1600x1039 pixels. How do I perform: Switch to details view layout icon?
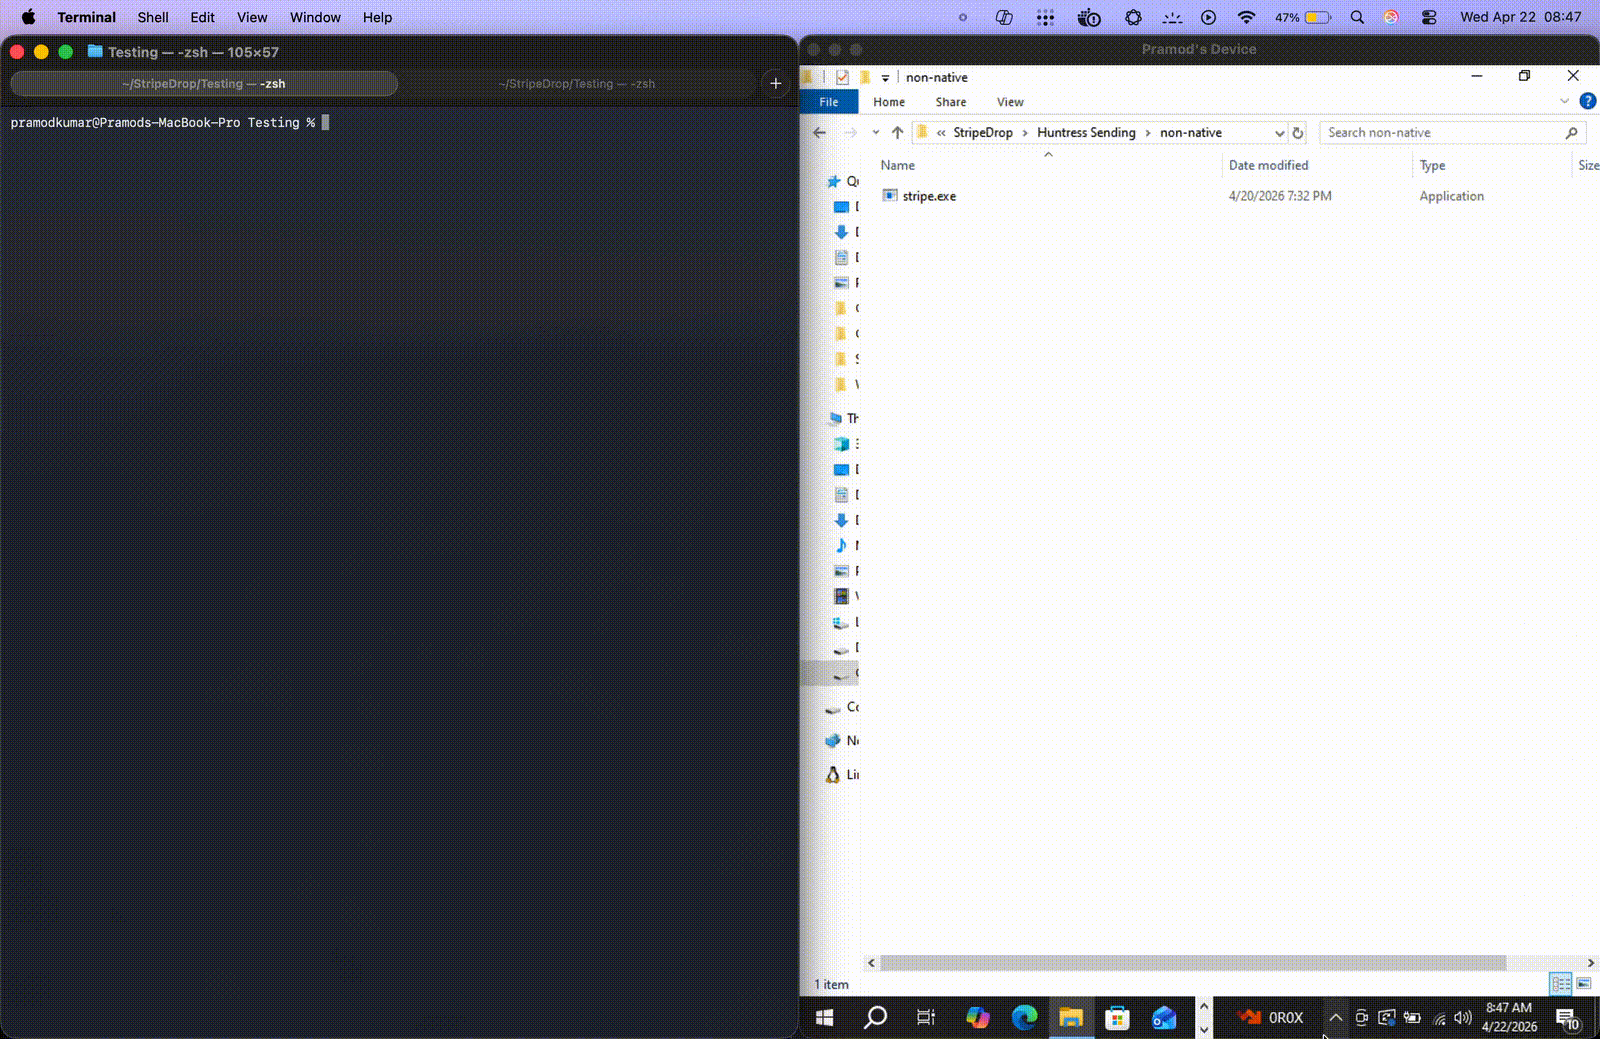point(1561,984)
